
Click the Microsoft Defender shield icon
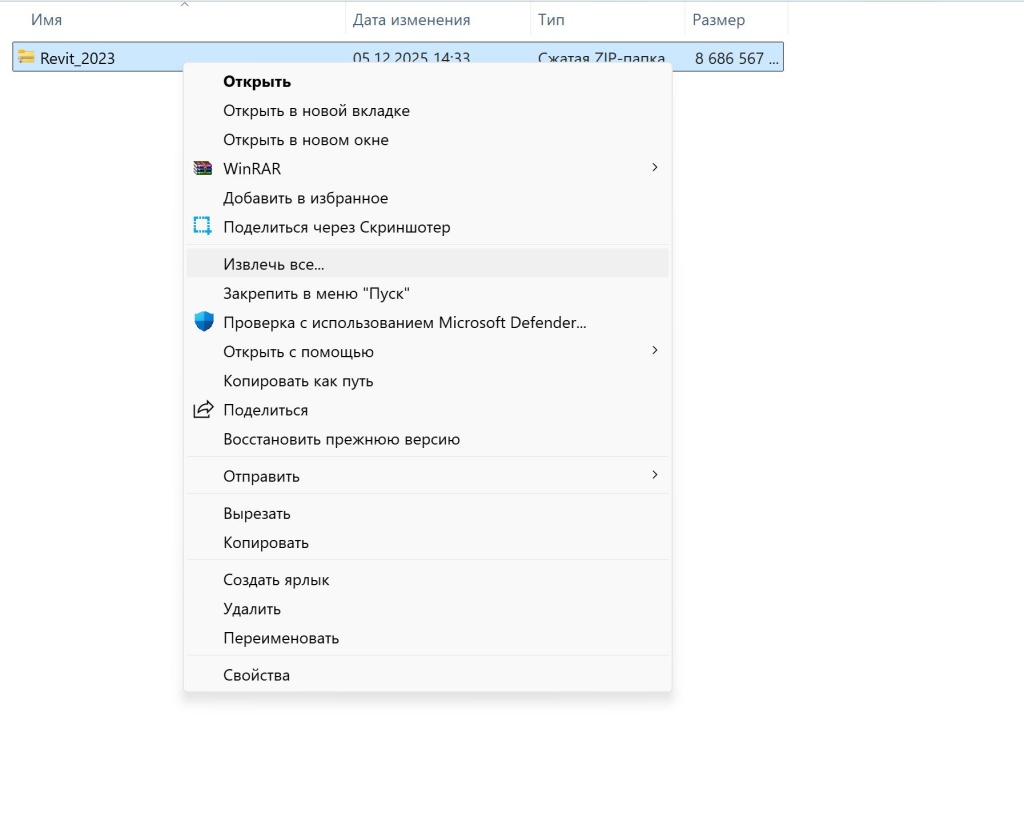pyautogui.click(x=204, y=321)
